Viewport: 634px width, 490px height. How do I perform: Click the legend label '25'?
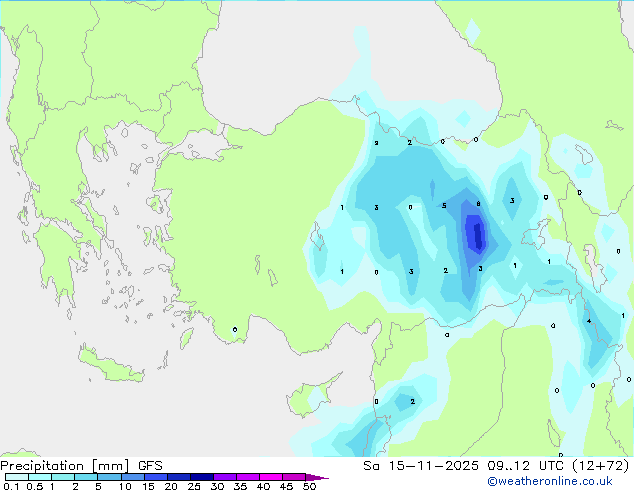click(194, 486)
